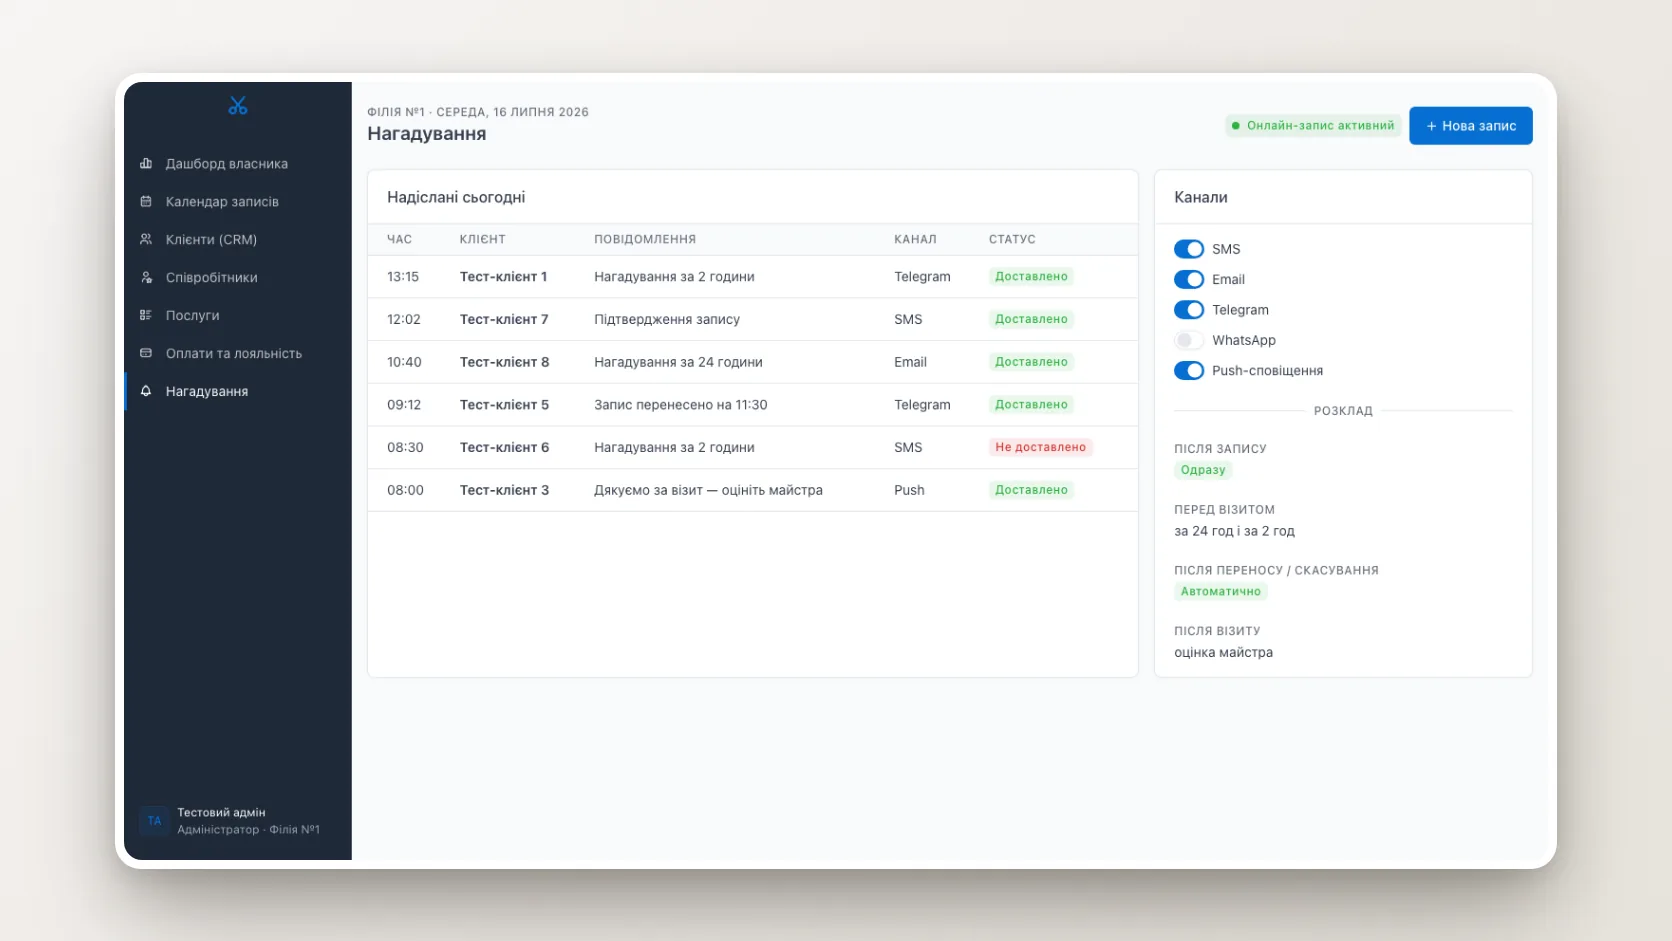Disable the Email channel toggle

pos(1188,279)
